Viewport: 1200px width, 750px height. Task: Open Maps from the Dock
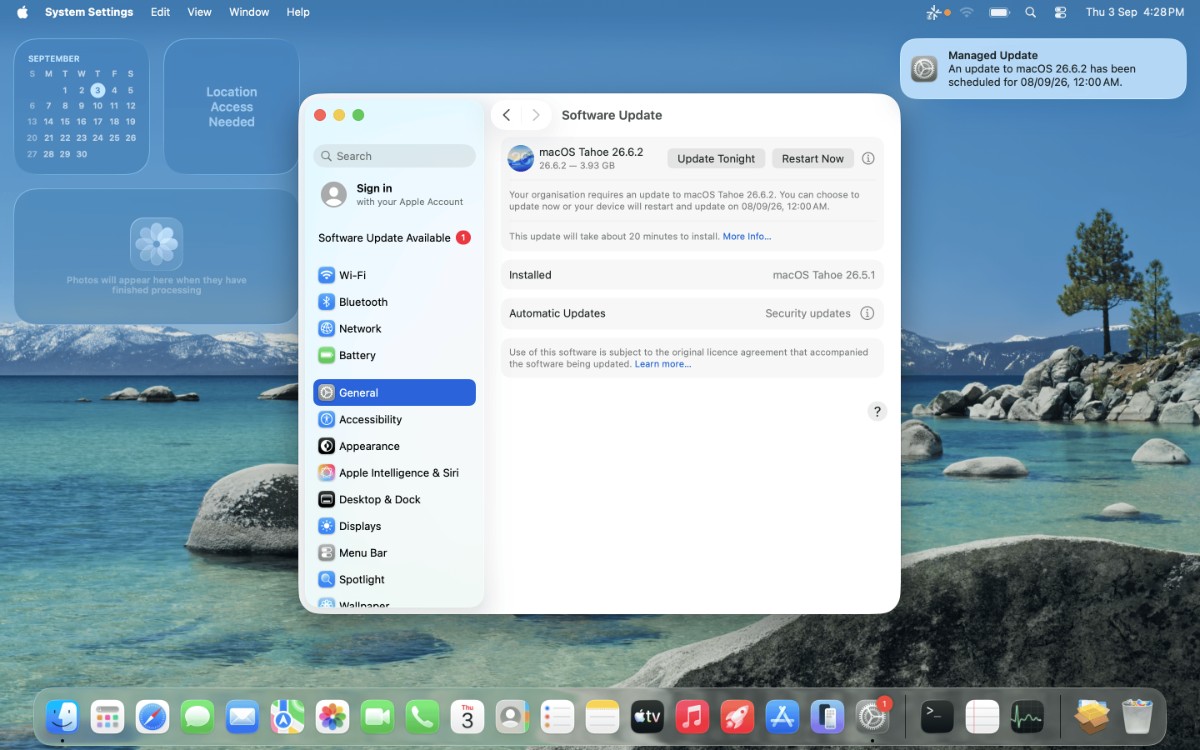click(x=287, y=717)
